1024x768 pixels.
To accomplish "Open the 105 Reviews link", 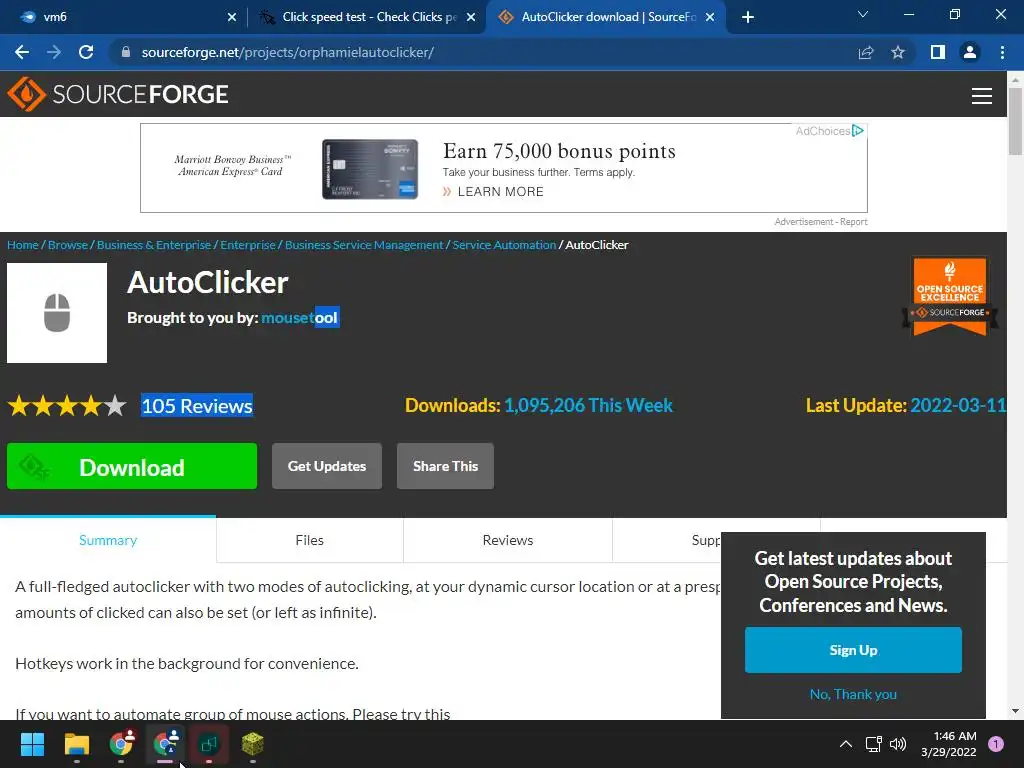I will (x=197, y=406).
